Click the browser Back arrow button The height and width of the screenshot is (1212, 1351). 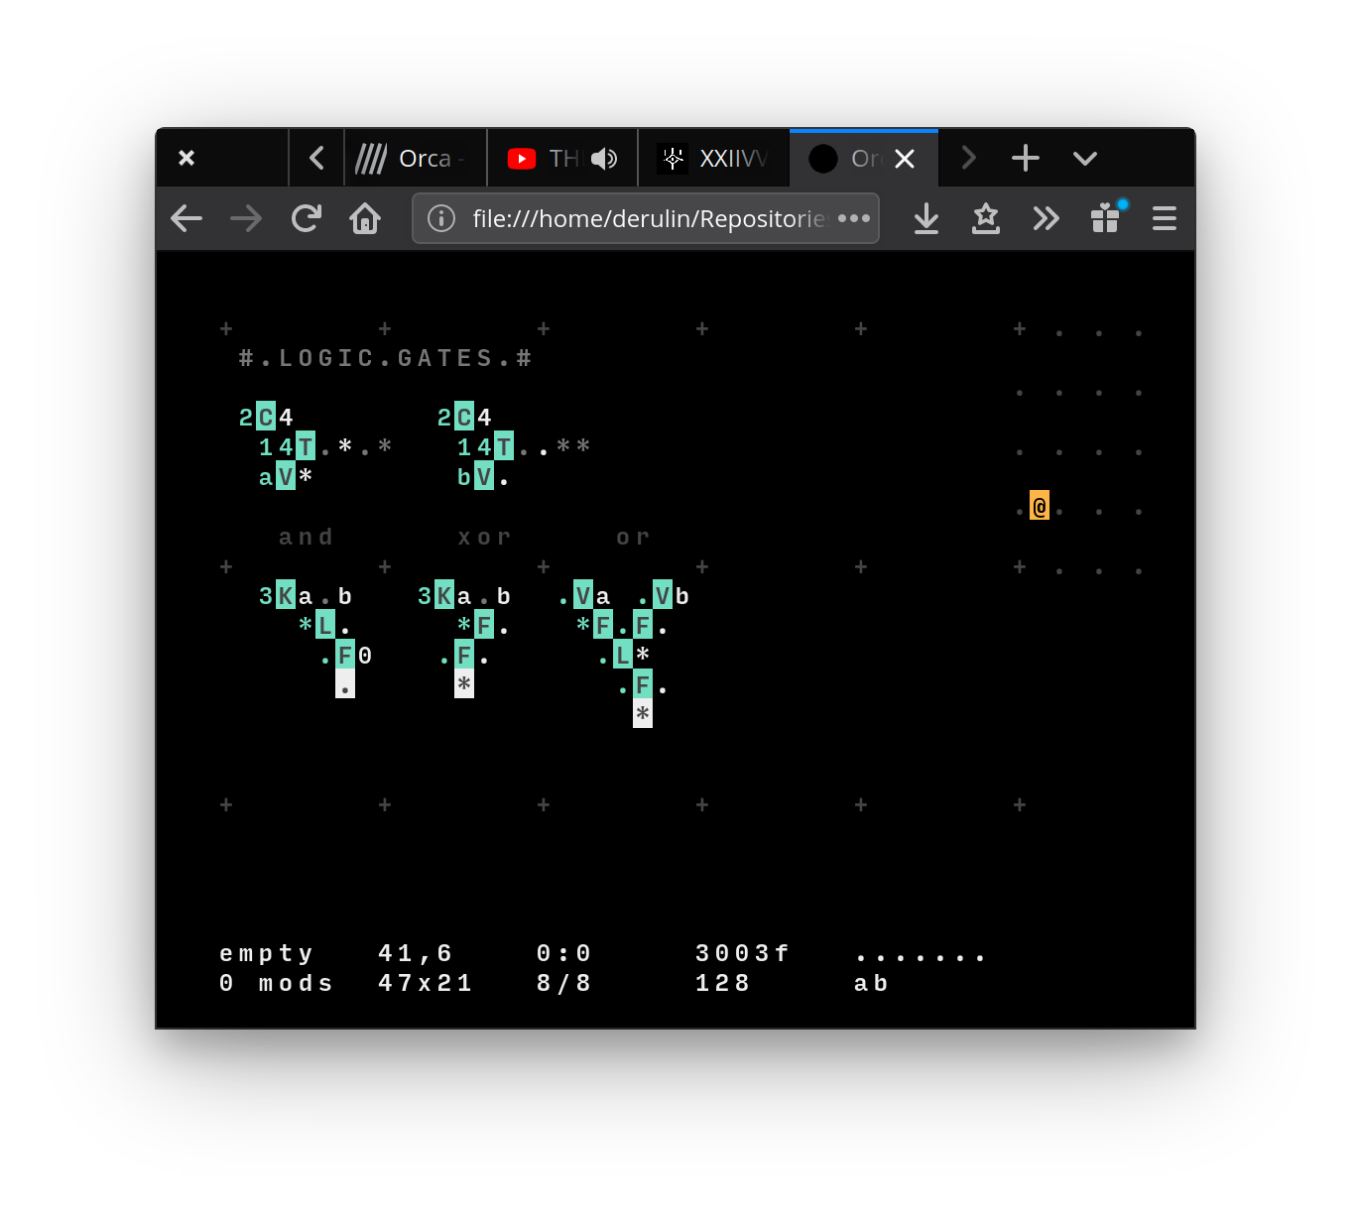point(187,218)
